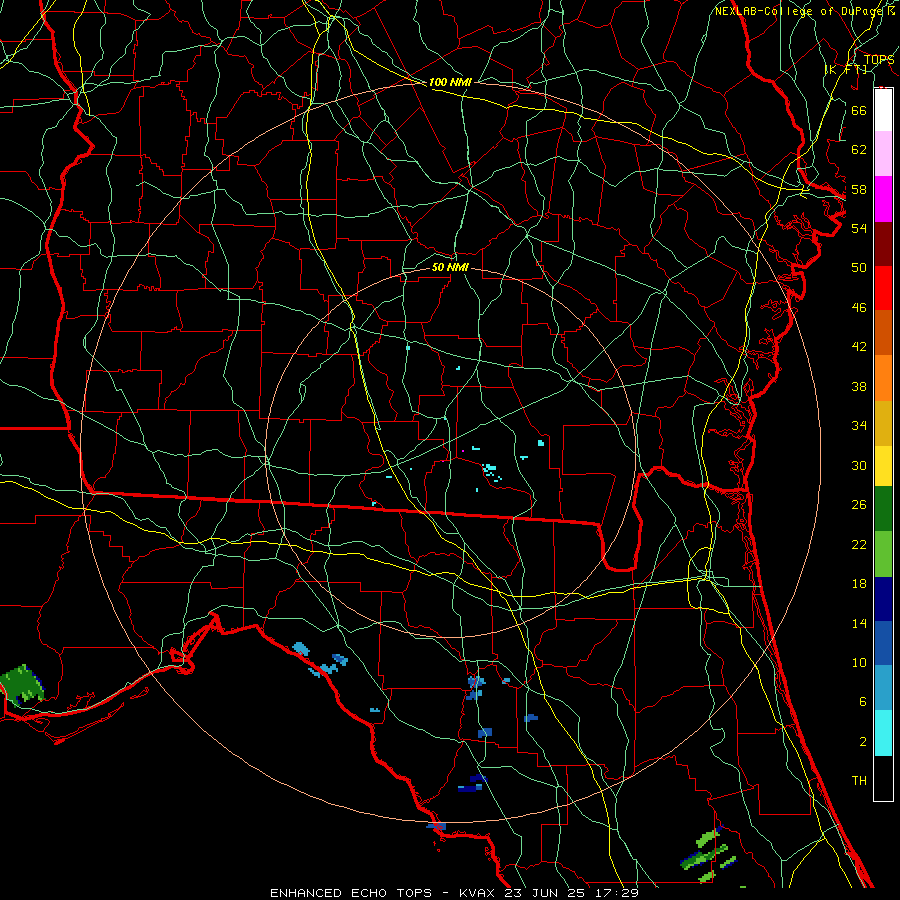Click the "50" legend label

(x=859, y=268)
